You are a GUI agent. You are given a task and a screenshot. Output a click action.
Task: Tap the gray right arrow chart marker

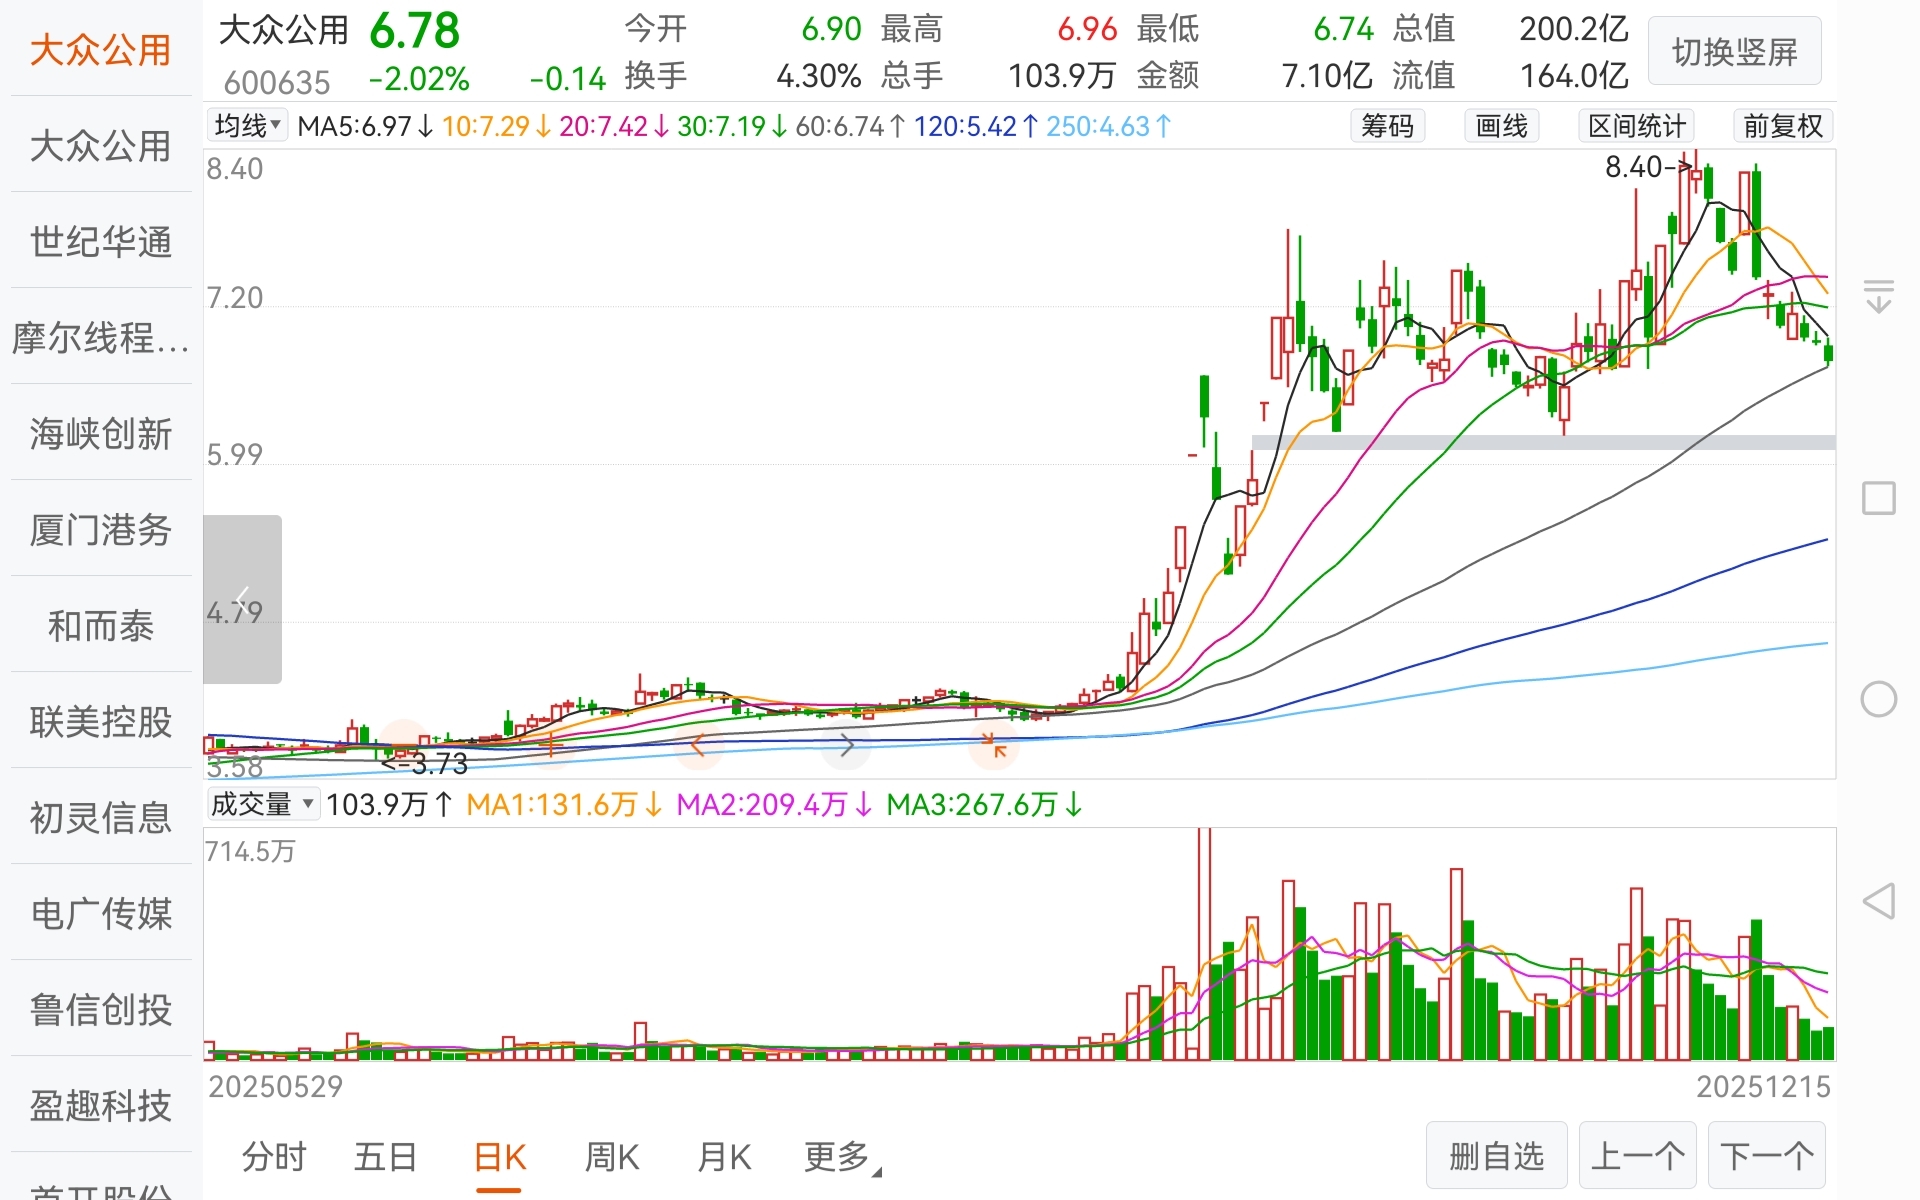point(846,745)
